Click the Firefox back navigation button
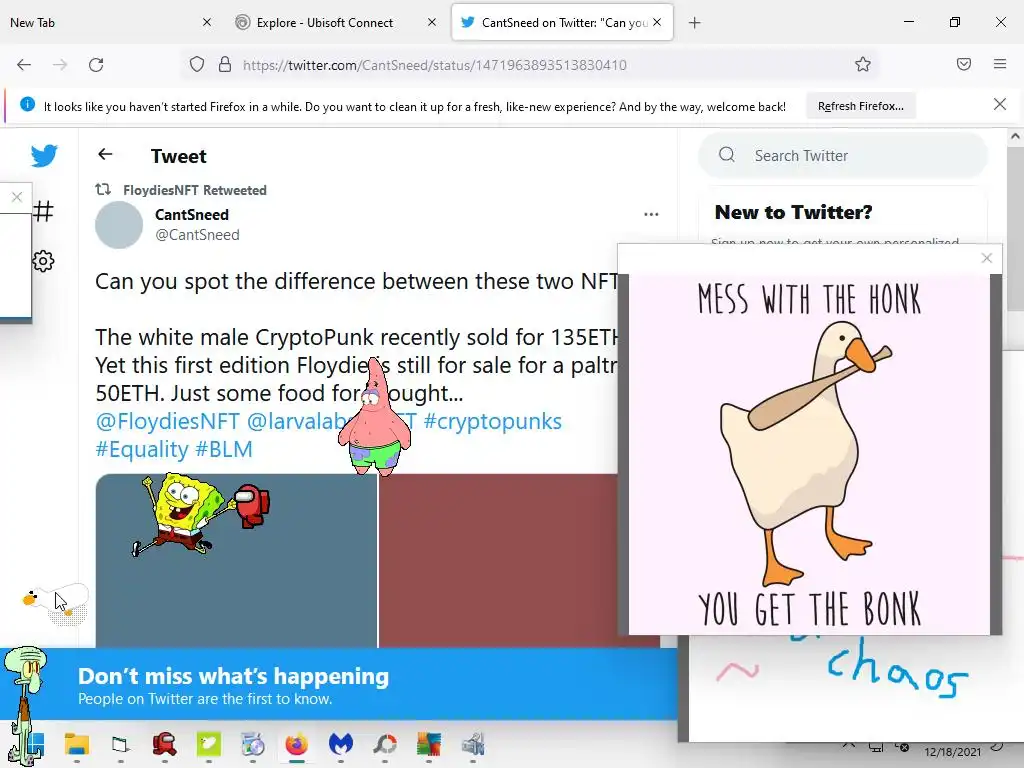 click(x=24, y=65)
